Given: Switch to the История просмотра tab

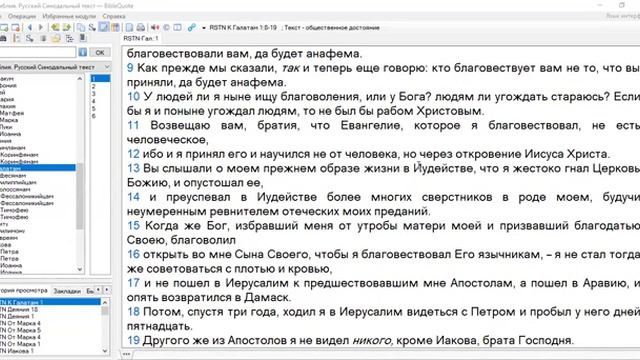Looking at the screenshot, I should coord(24,291).
